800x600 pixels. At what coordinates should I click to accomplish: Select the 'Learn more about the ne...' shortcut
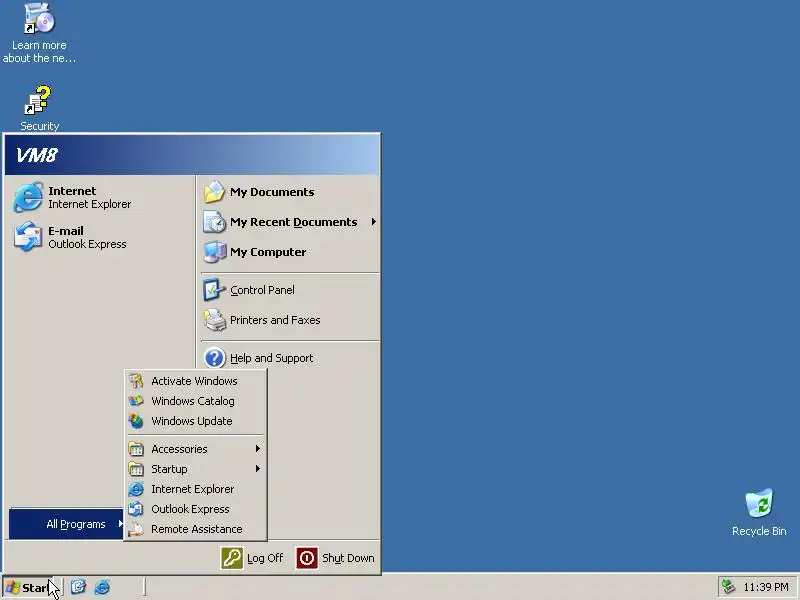39,33
